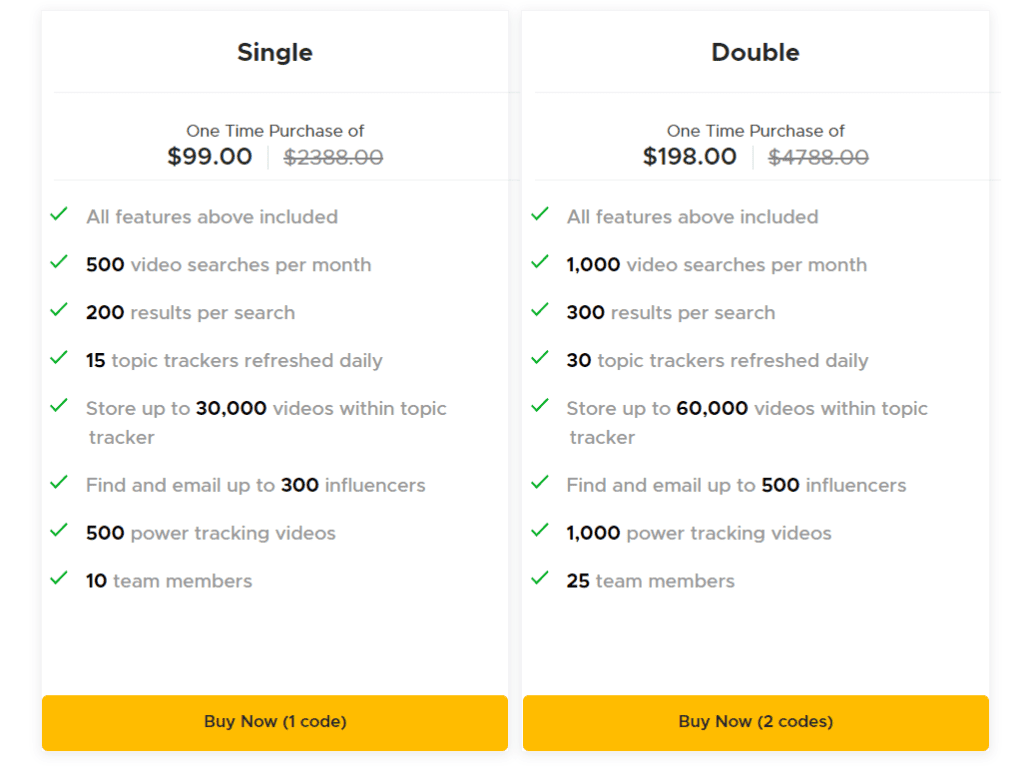Viewport: 1024px width, 773px height.
Task: Click the crossed-out $2388.00 price
Action: pyautogui.click(x=332, y=156)
